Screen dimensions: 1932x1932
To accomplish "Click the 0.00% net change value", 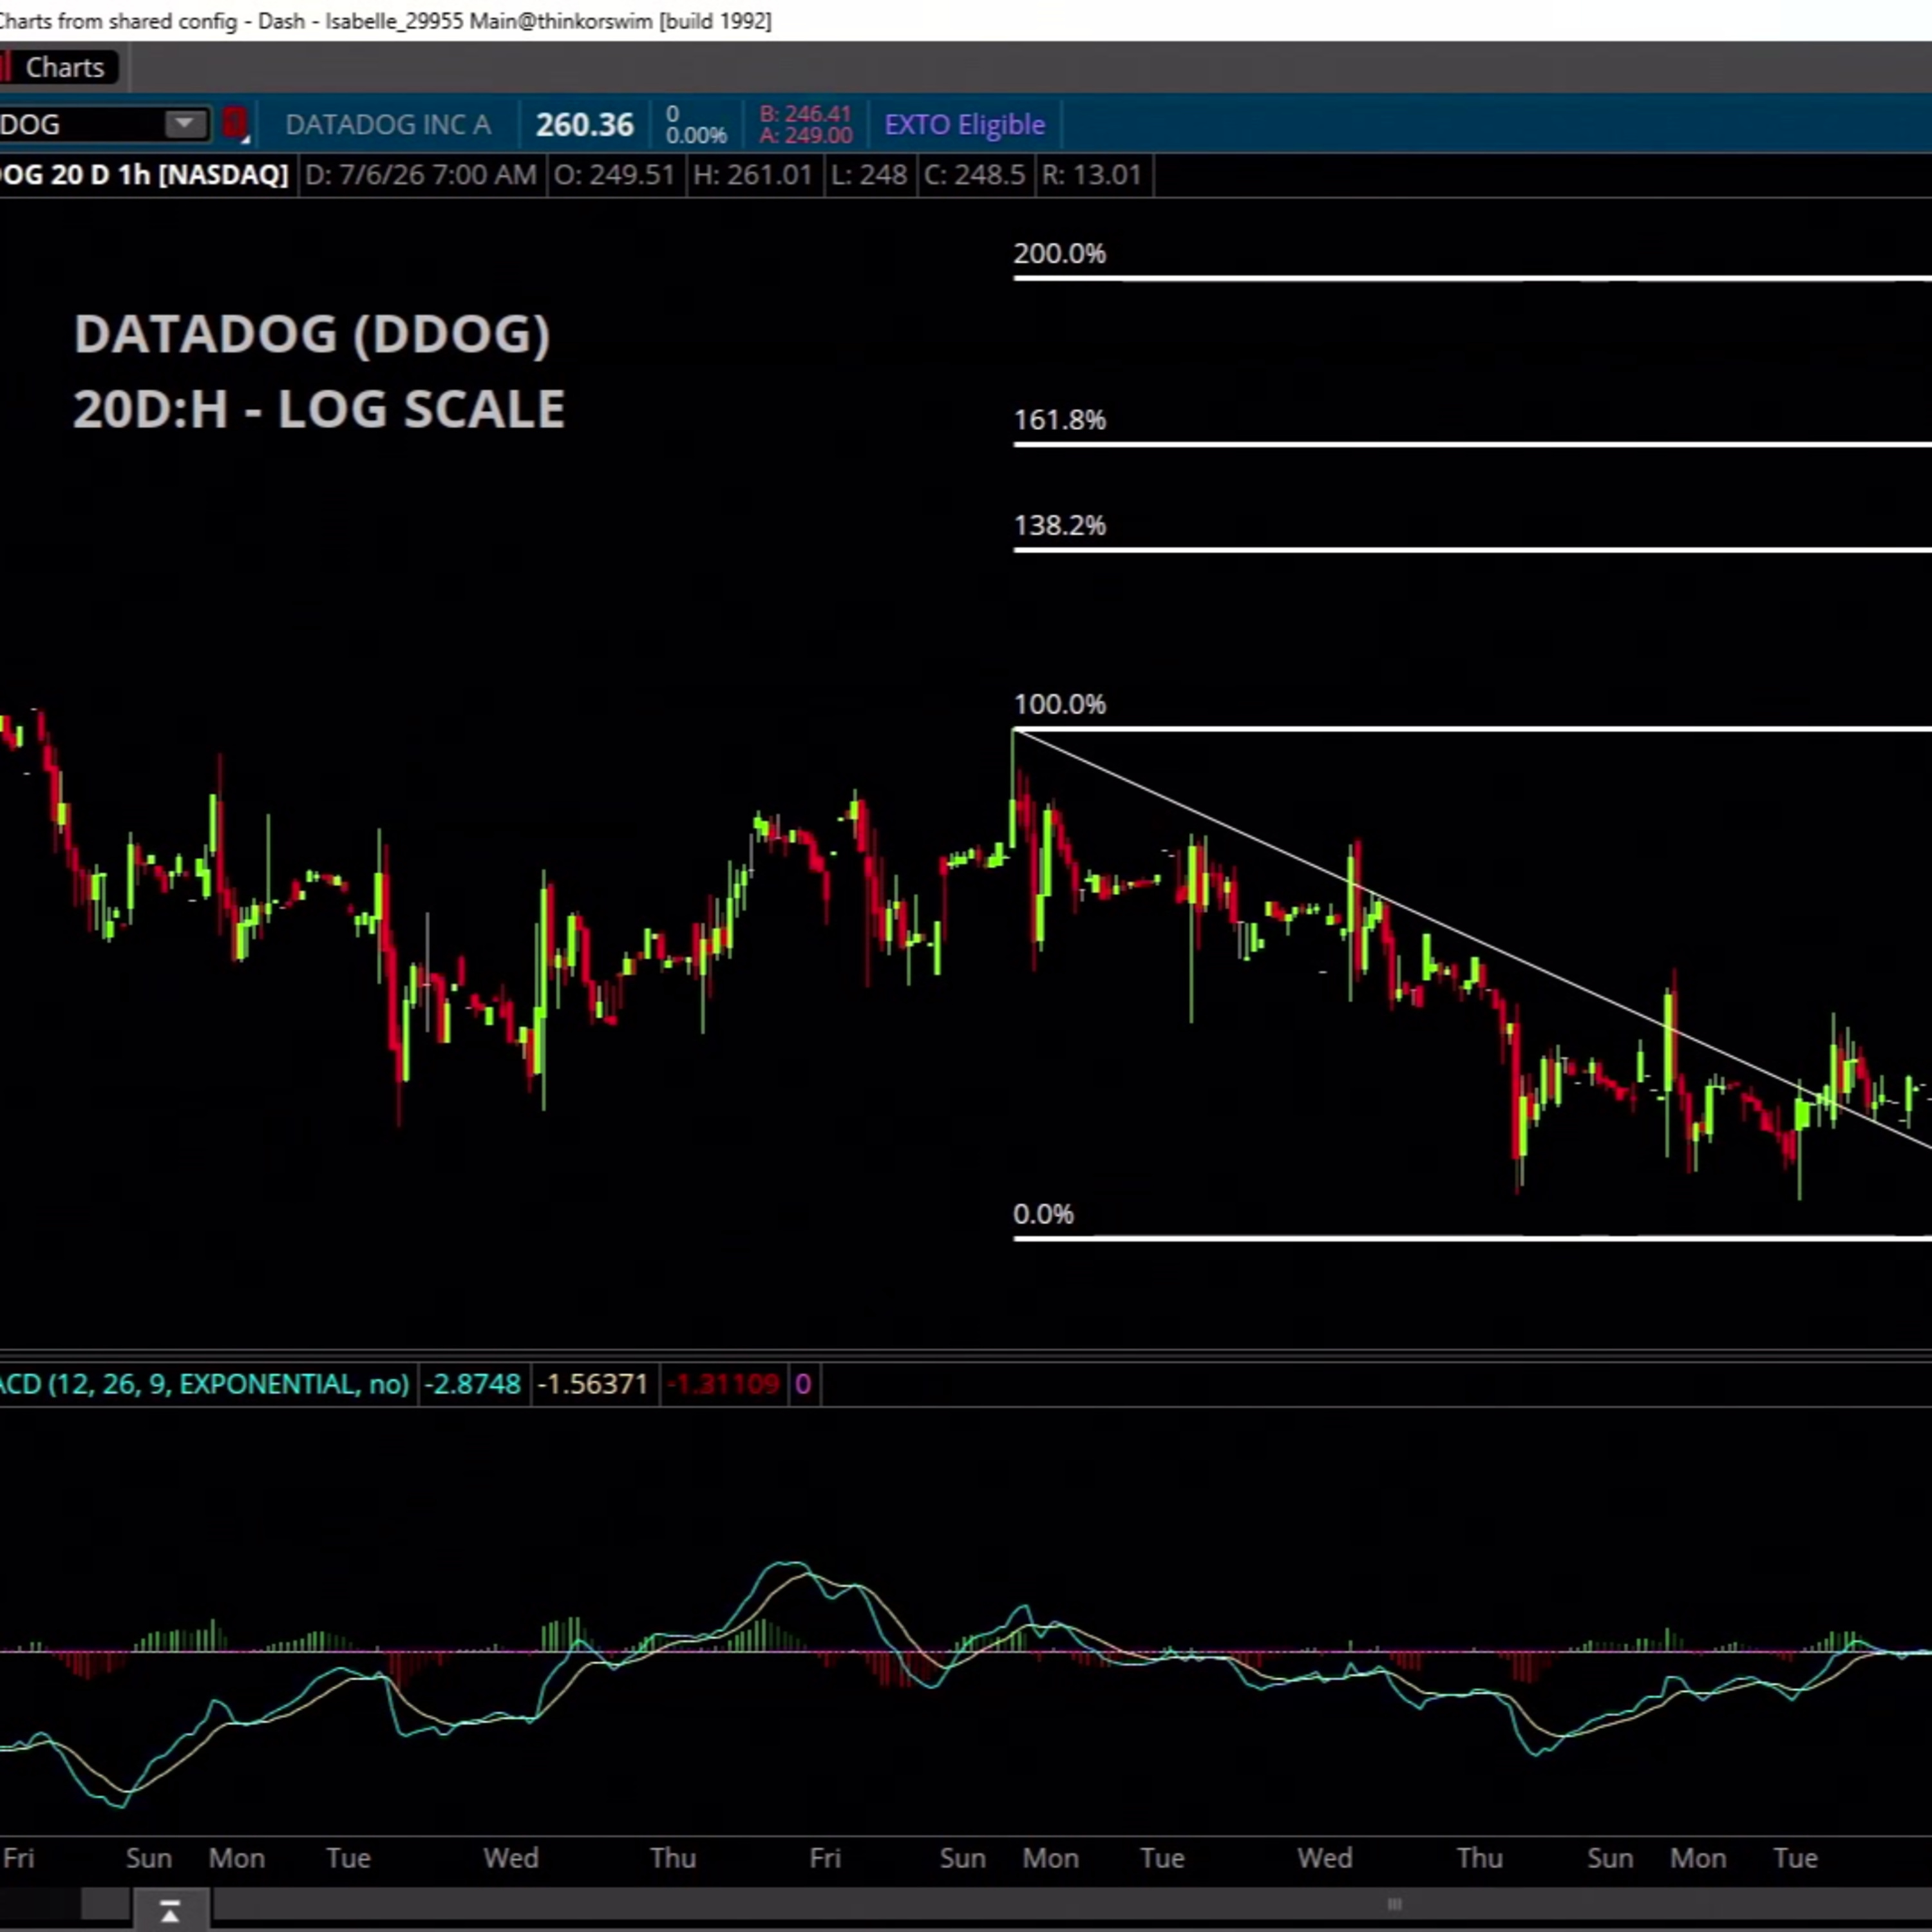I will [x=696, y=135].
